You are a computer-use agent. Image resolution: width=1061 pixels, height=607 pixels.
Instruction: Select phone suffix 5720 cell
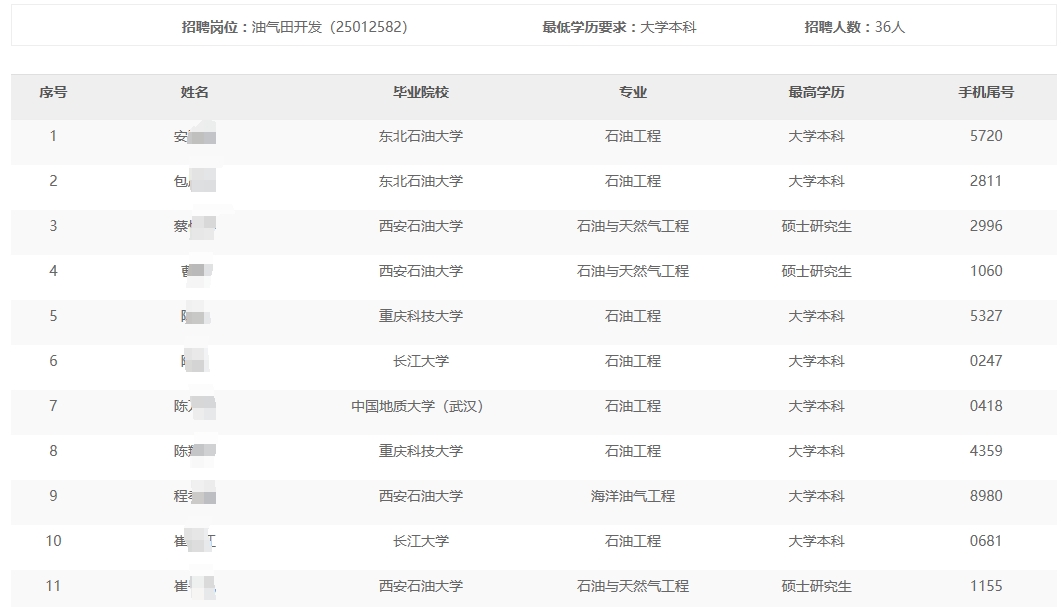point(985,136)
